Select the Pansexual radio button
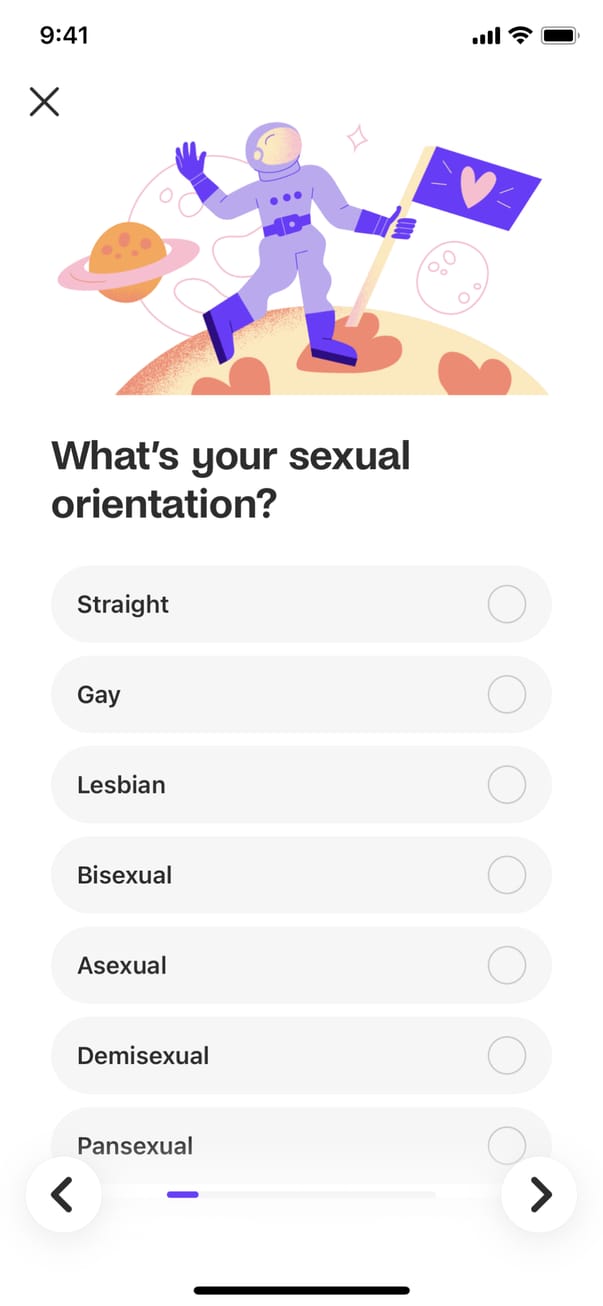The image size is (603, 1306). pyautogui.click(x=506, y=1144)
